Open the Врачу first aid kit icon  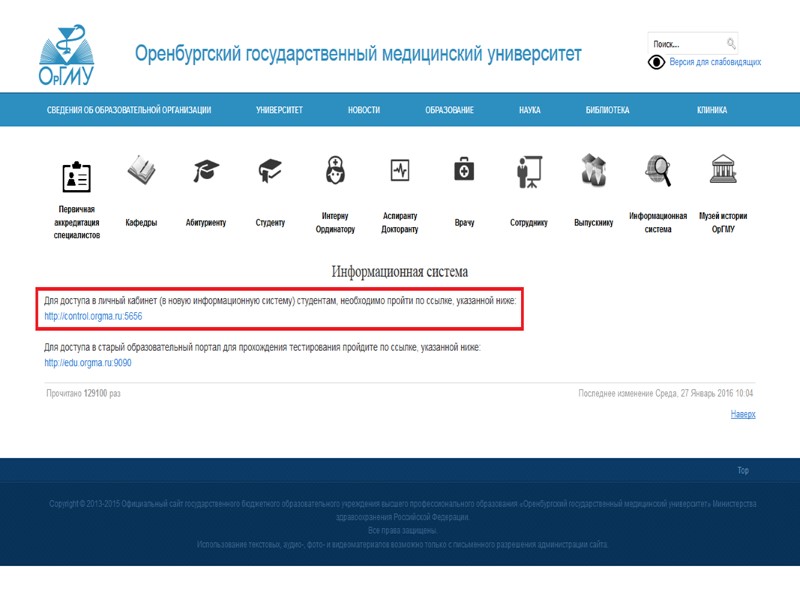pyautogui.click(x=464, y=169)
